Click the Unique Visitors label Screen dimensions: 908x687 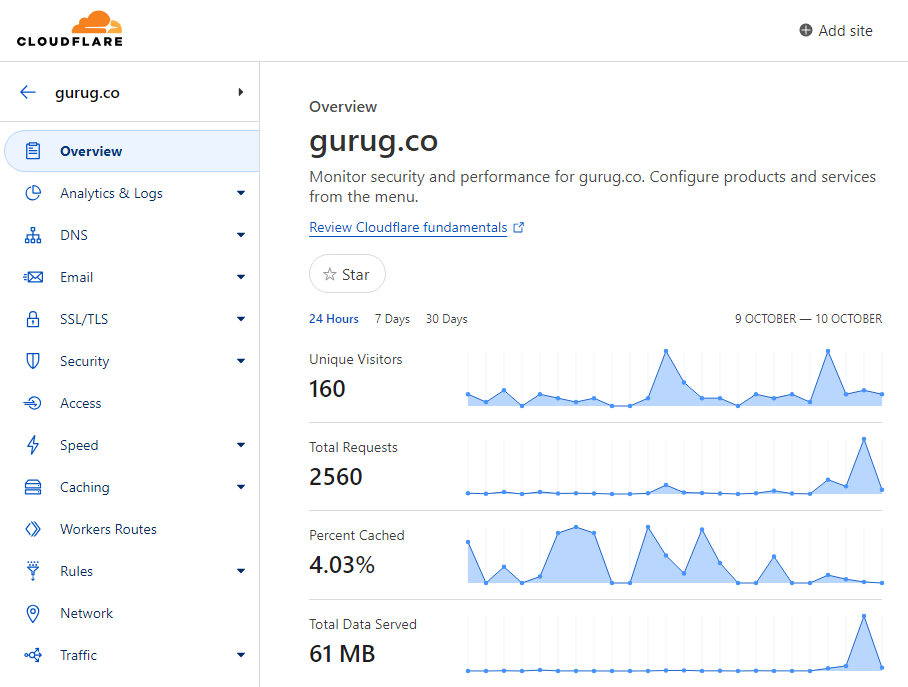(356, 360)
